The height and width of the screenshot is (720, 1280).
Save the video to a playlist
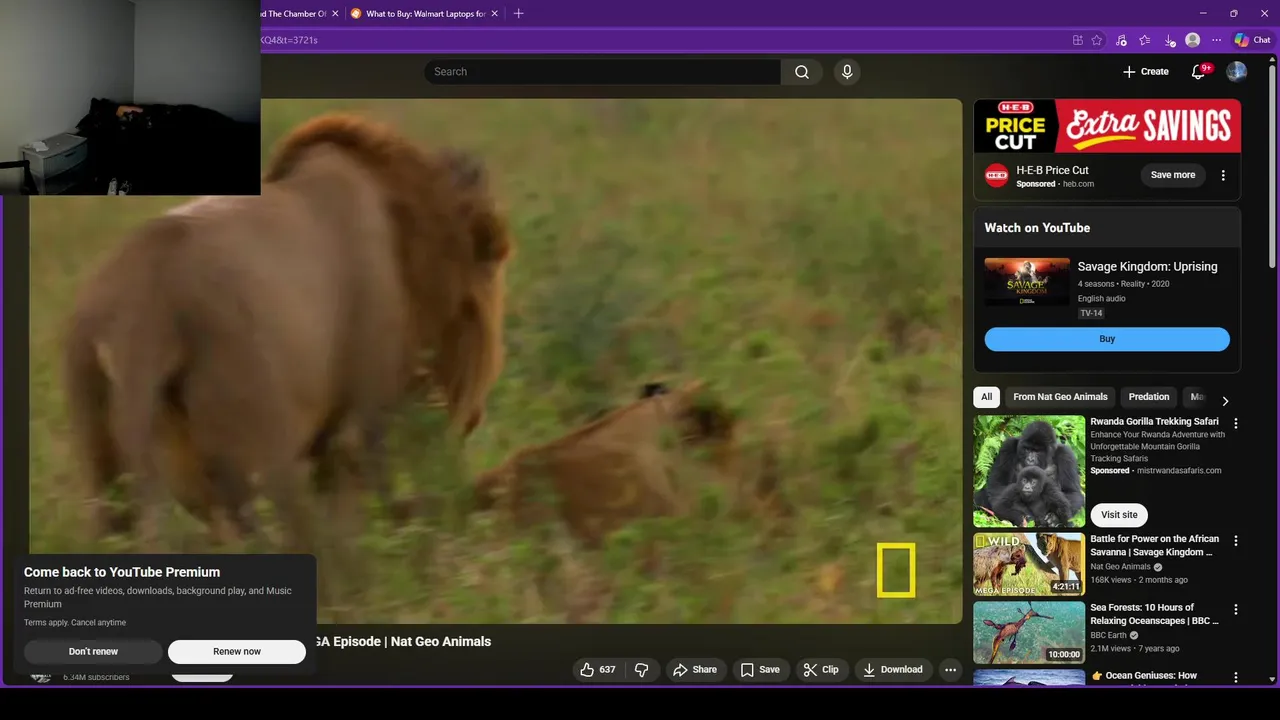[x=760, y=670]
